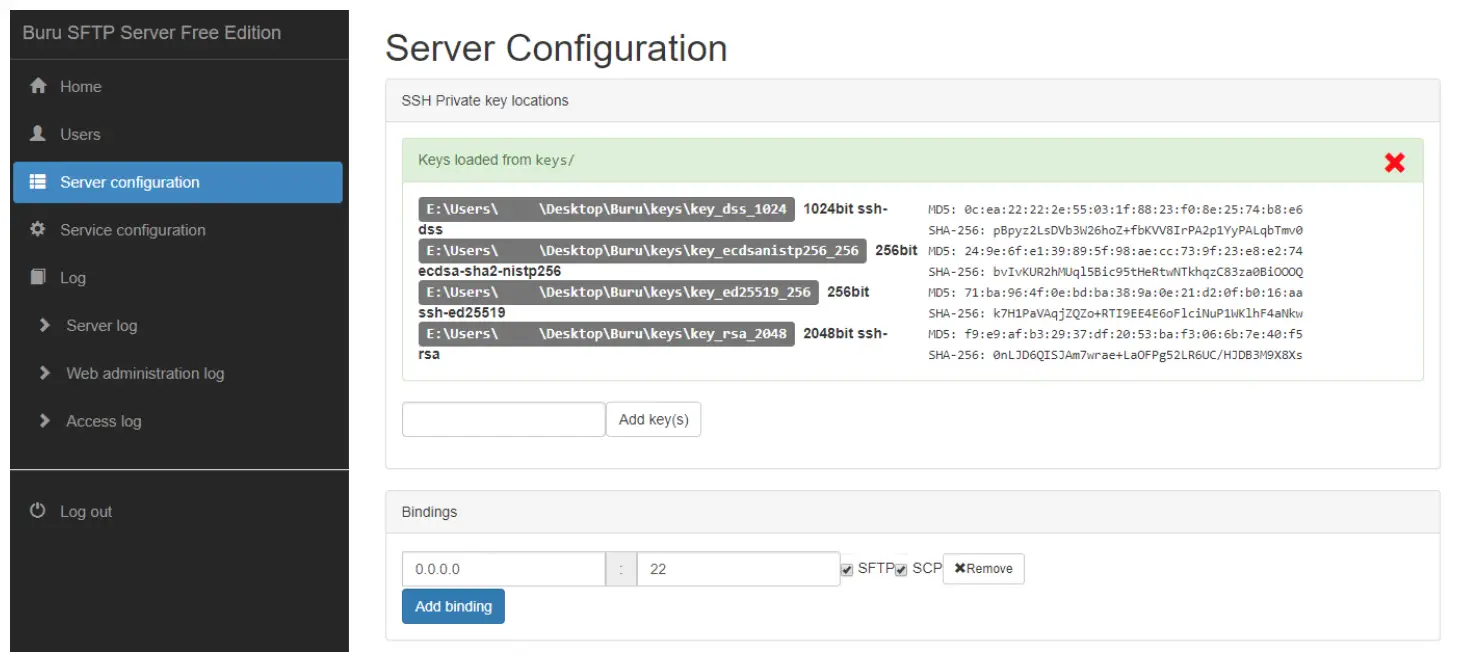Click the Log out power icon
This screenshot has height=668, width=1460.
38,511
